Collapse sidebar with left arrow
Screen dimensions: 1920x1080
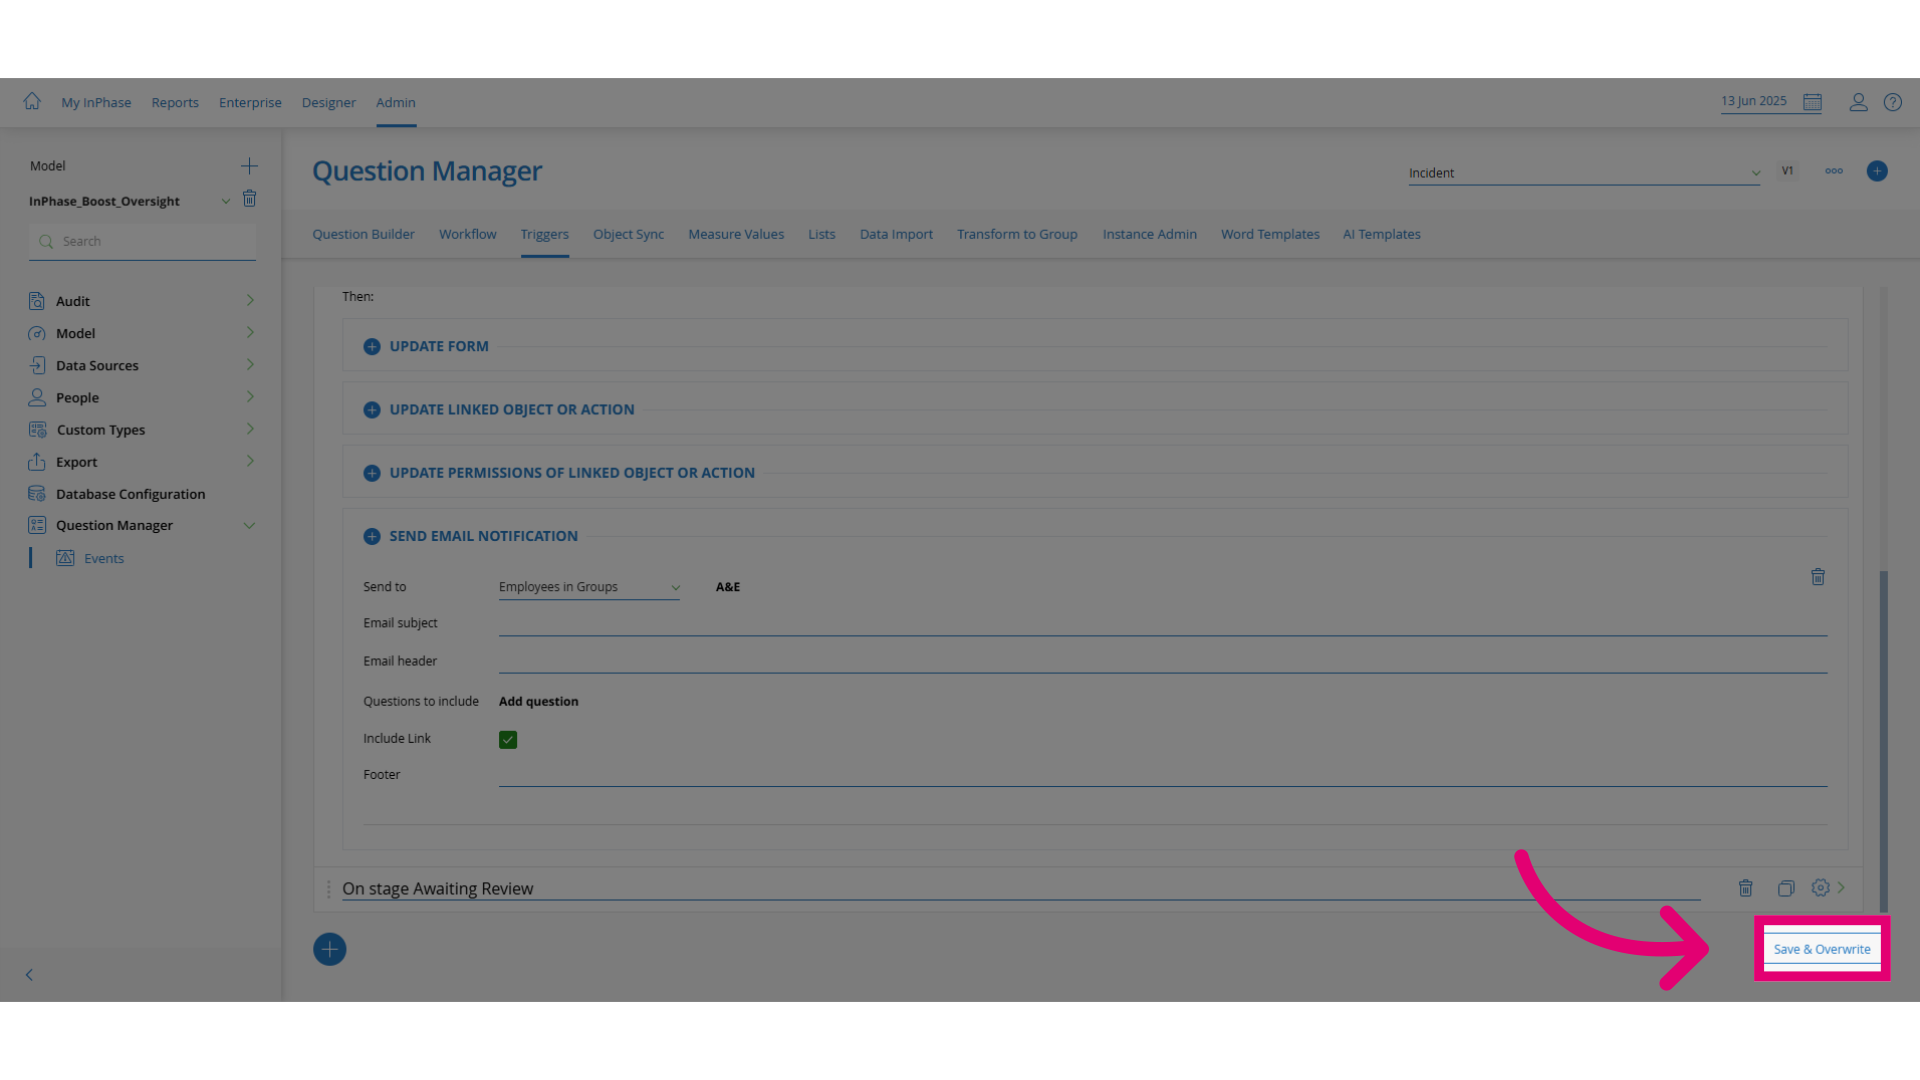pyautogui.click(x=29, y=975)
